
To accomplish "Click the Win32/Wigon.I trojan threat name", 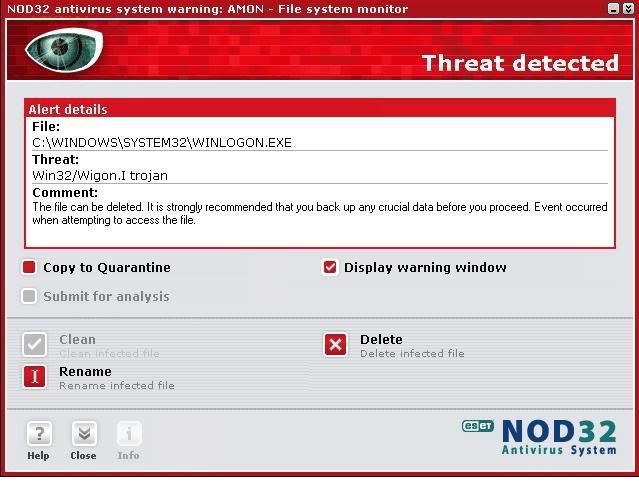I will [x=100, y=175].
